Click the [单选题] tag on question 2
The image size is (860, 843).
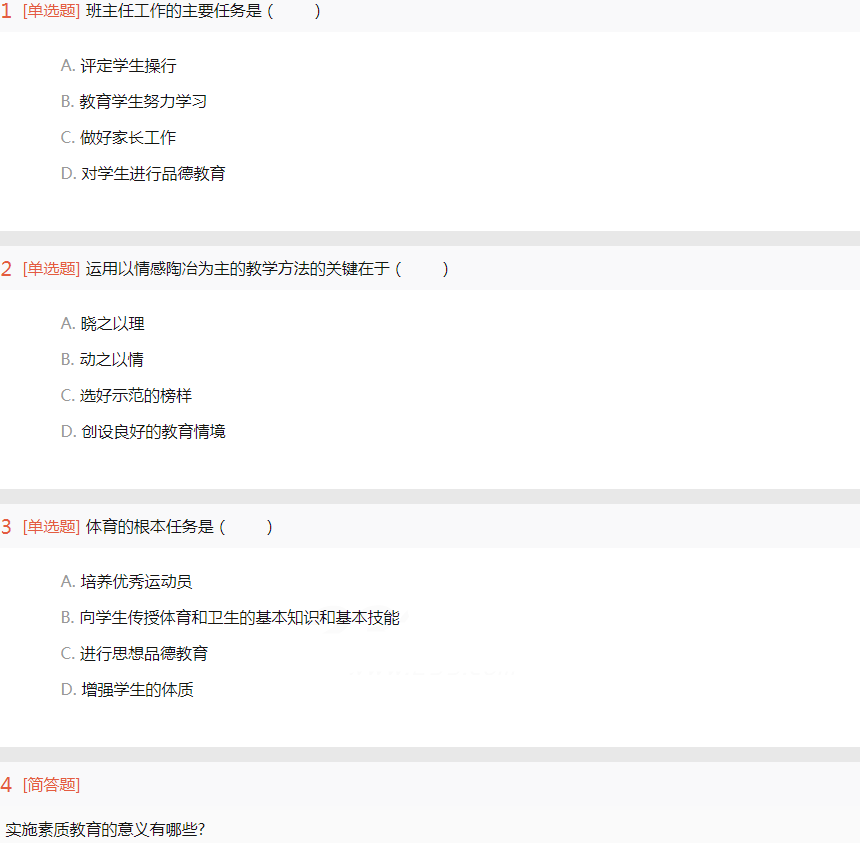click(x=51, y=269)
